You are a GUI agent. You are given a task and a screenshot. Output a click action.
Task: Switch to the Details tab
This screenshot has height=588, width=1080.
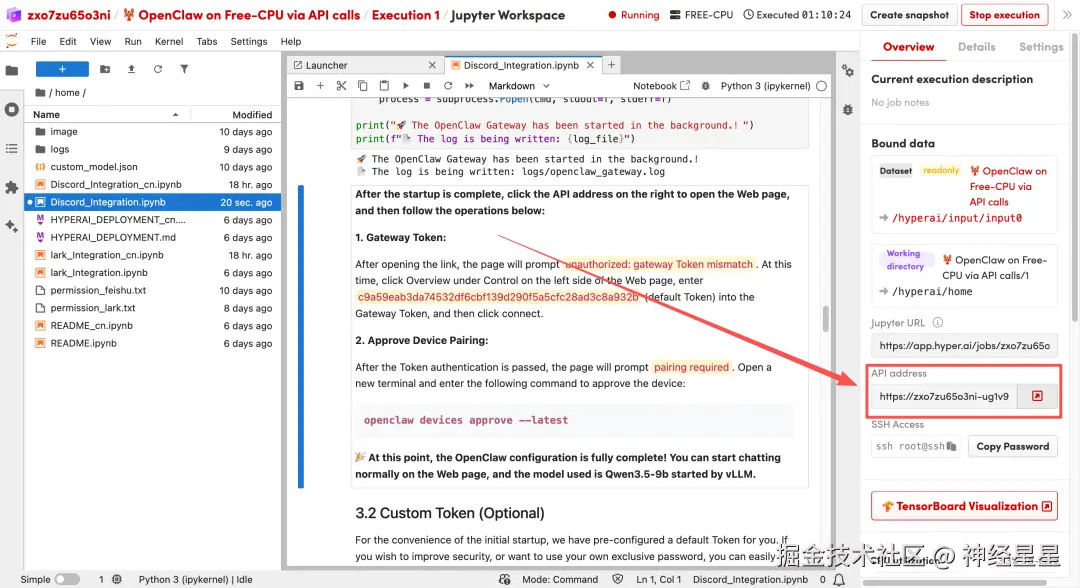[976, 47]
